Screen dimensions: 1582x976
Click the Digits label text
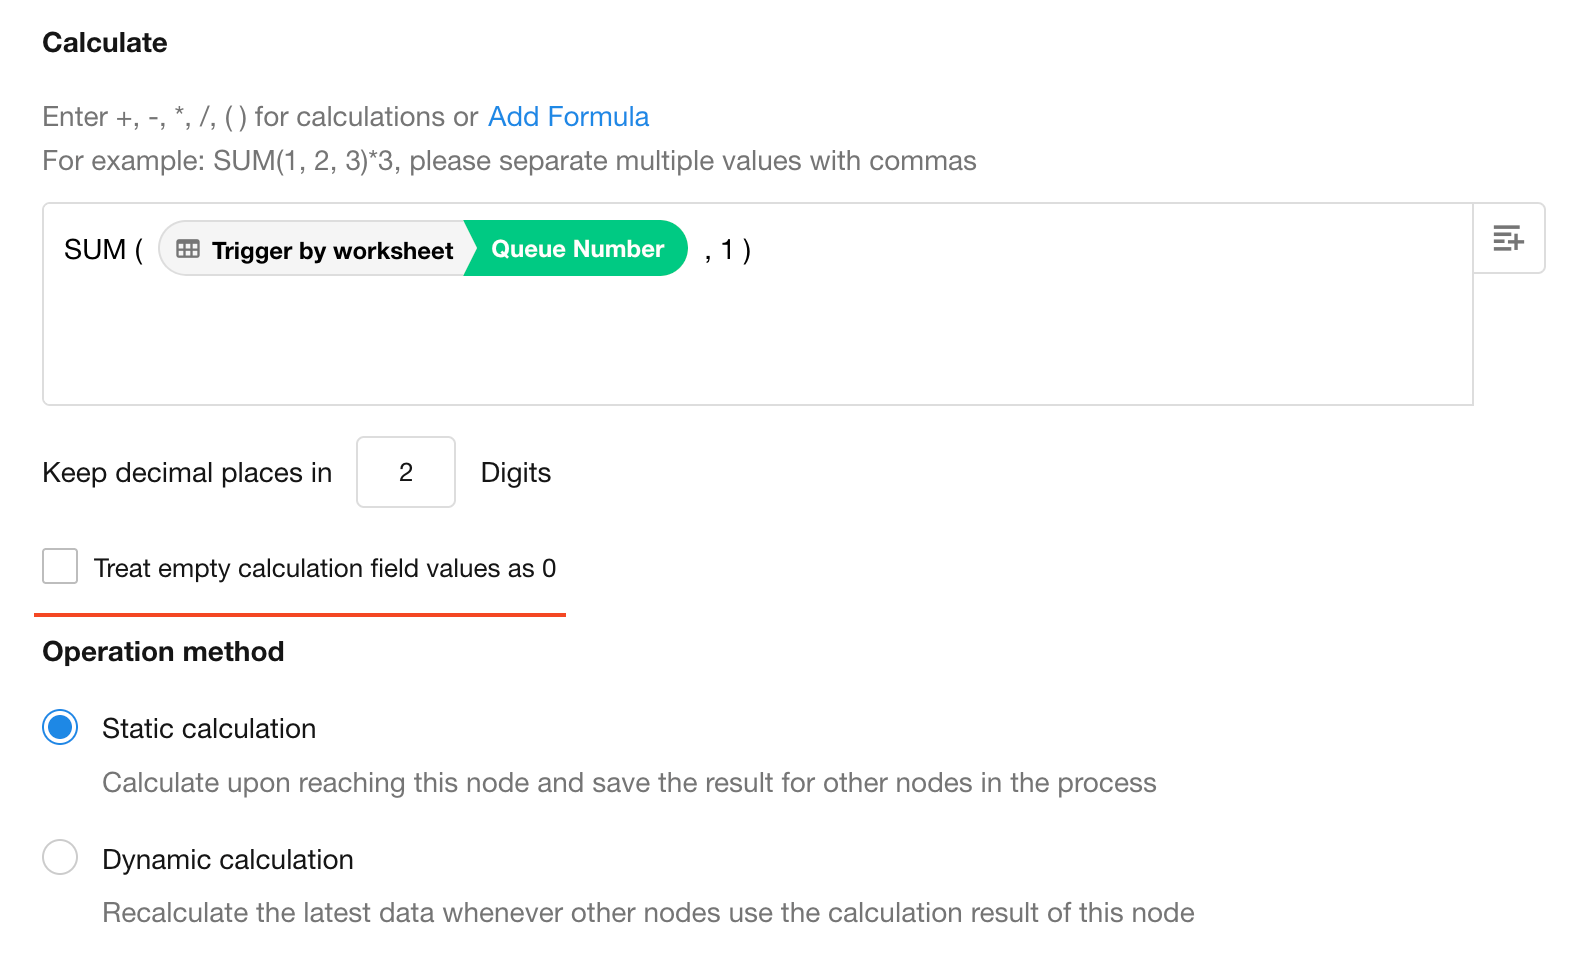(515, 472)
